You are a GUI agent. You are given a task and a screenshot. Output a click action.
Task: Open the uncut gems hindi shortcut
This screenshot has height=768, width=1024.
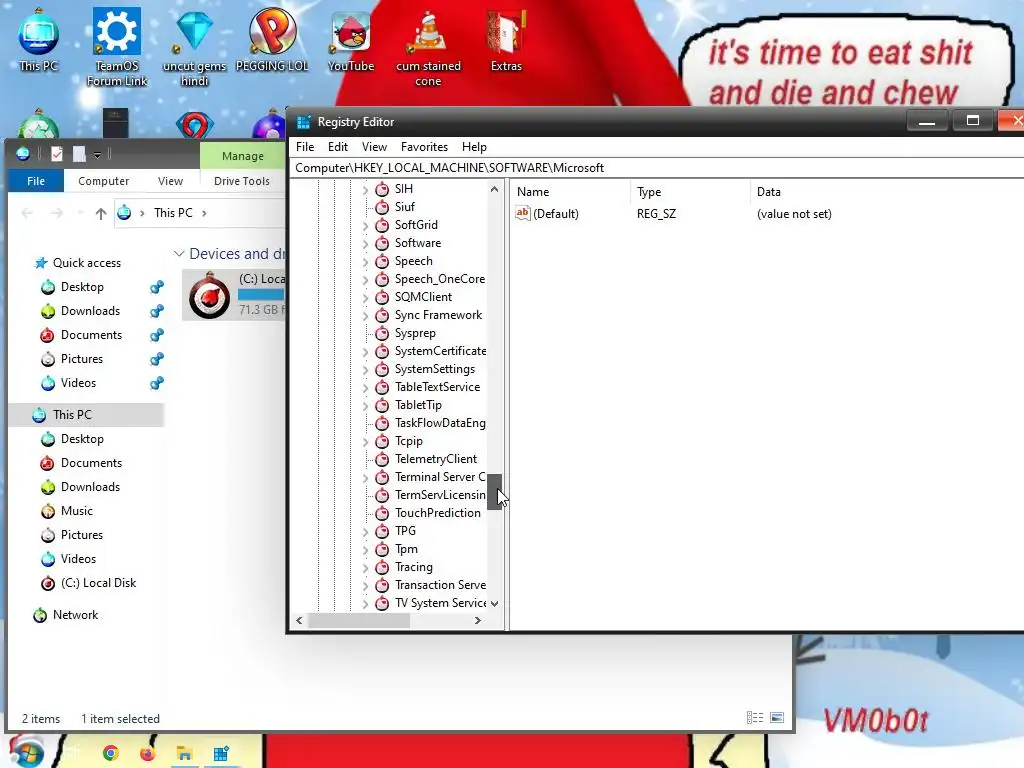point(195,46)
